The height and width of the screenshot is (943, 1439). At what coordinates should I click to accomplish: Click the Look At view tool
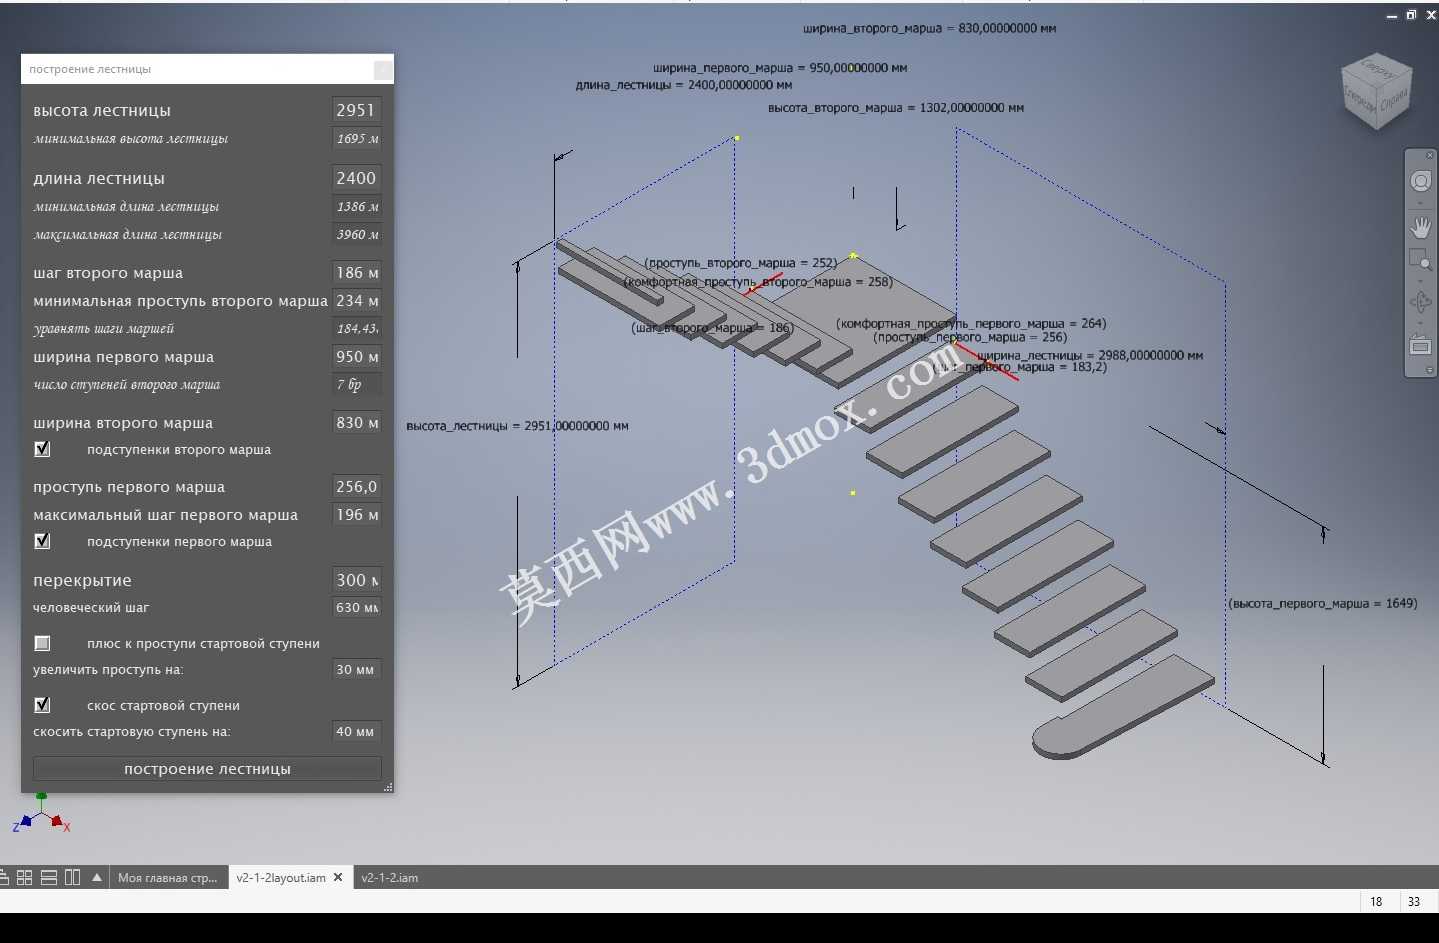1420,345
